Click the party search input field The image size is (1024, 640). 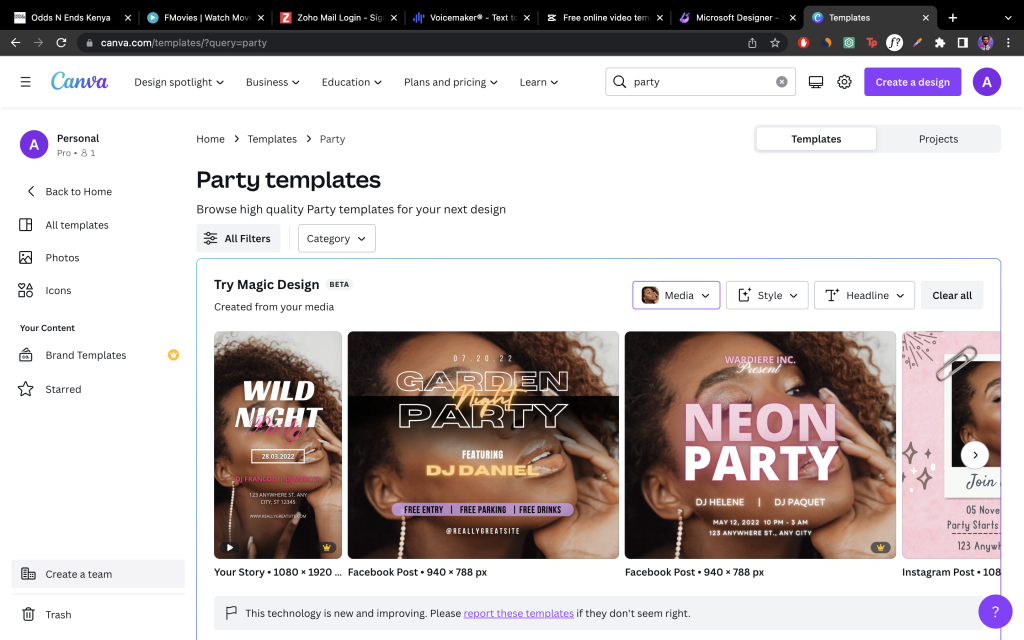click(700, 82)
